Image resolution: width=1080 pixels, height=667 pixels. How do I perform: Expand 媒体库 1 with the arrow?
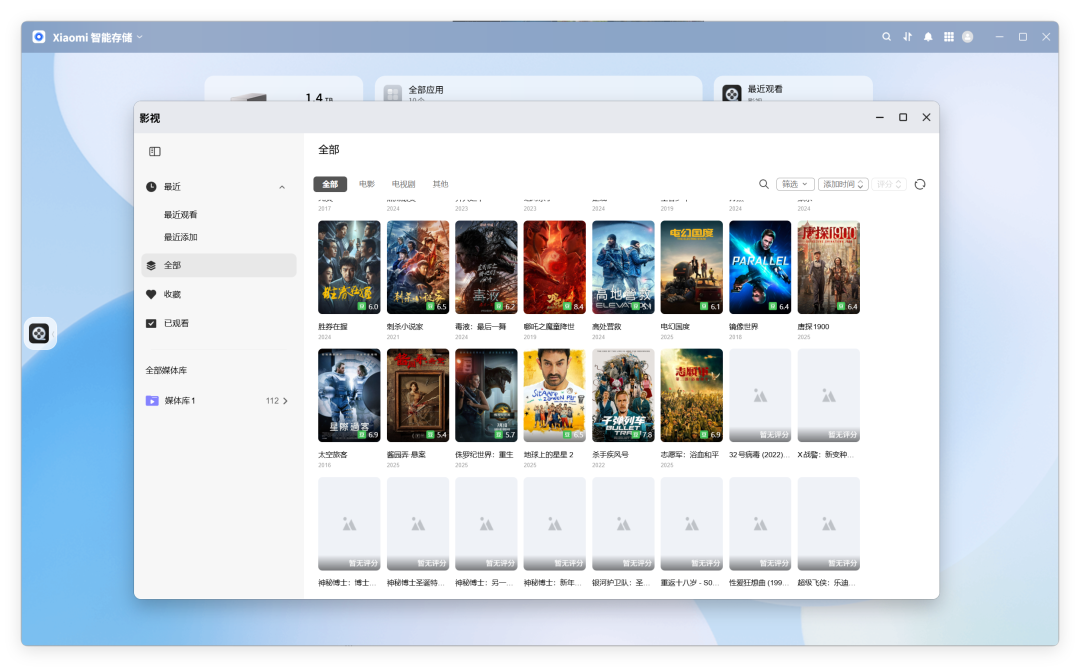285,400
